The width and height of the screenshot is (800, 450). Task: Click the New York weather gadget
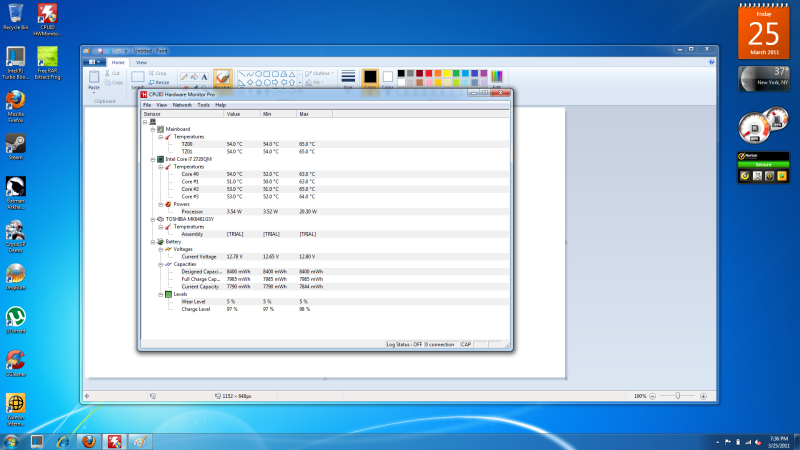click(764, 79)
